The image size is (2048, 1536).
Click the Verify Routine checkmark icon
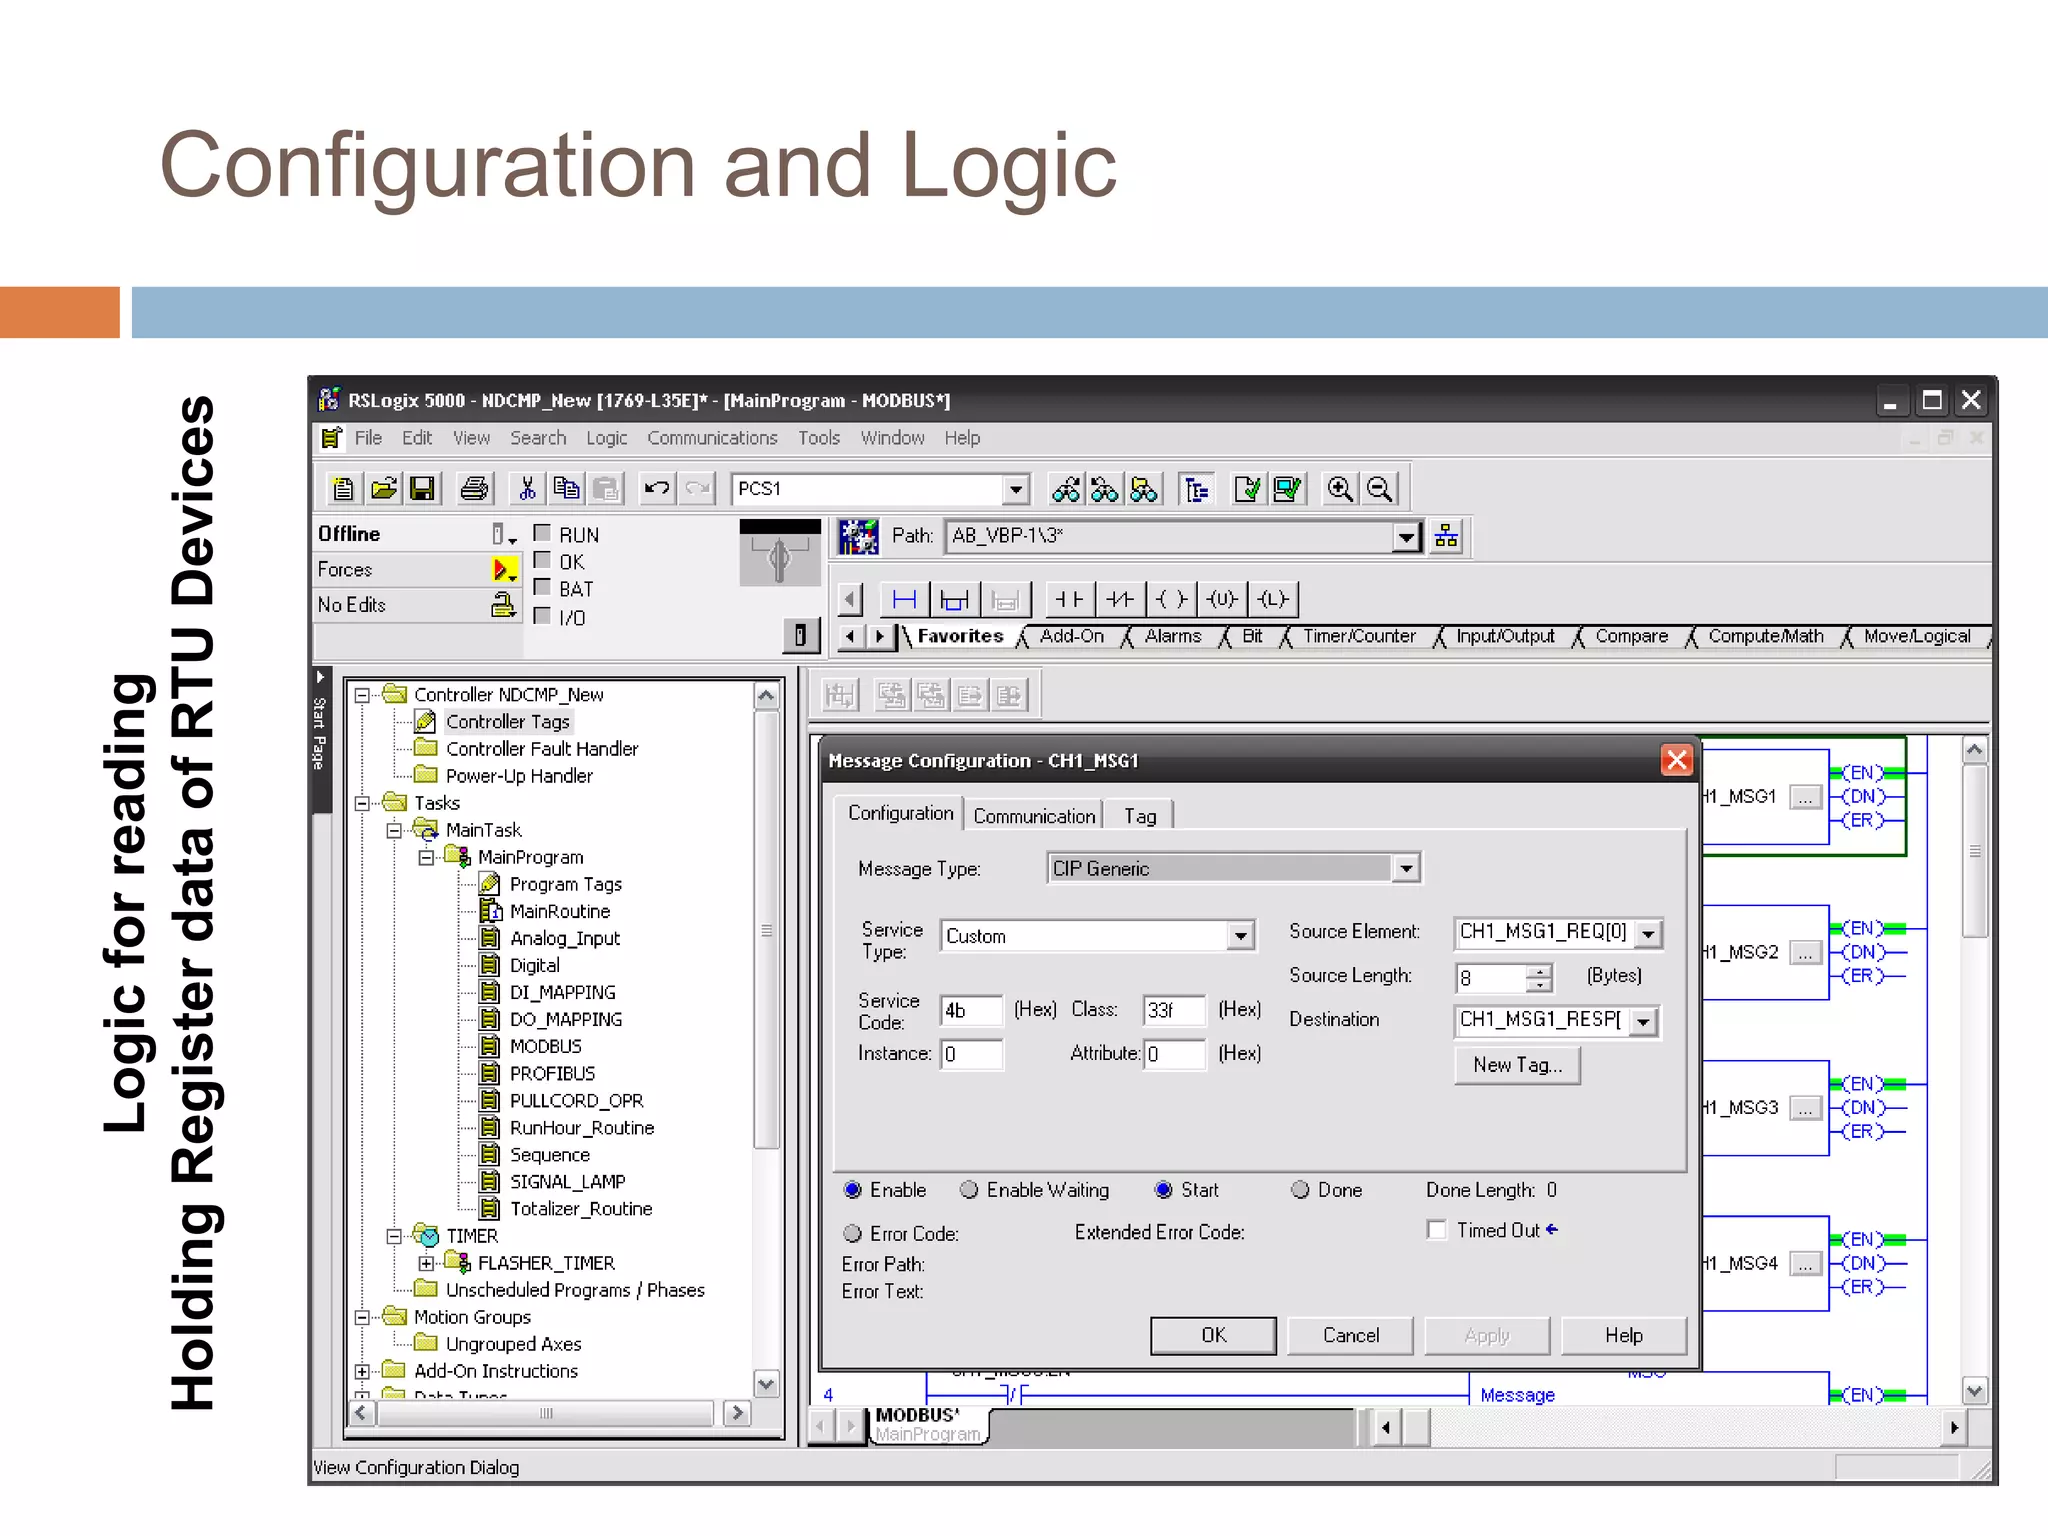point(1247,488)
